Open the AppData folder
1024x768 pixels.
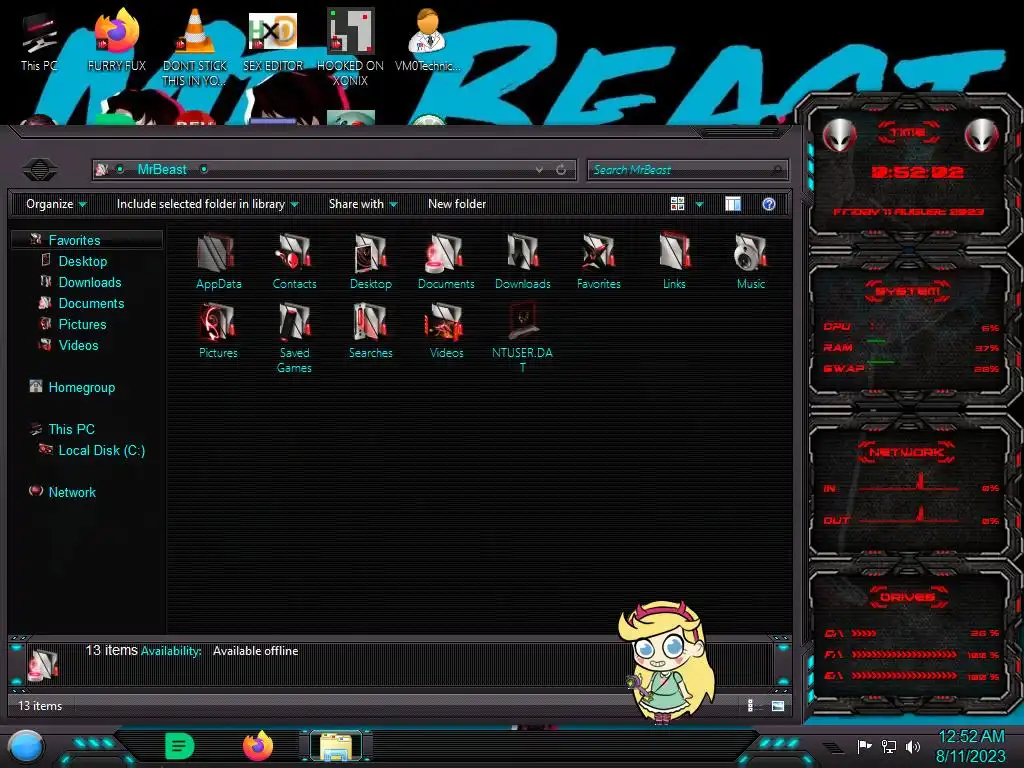(218, 261)
